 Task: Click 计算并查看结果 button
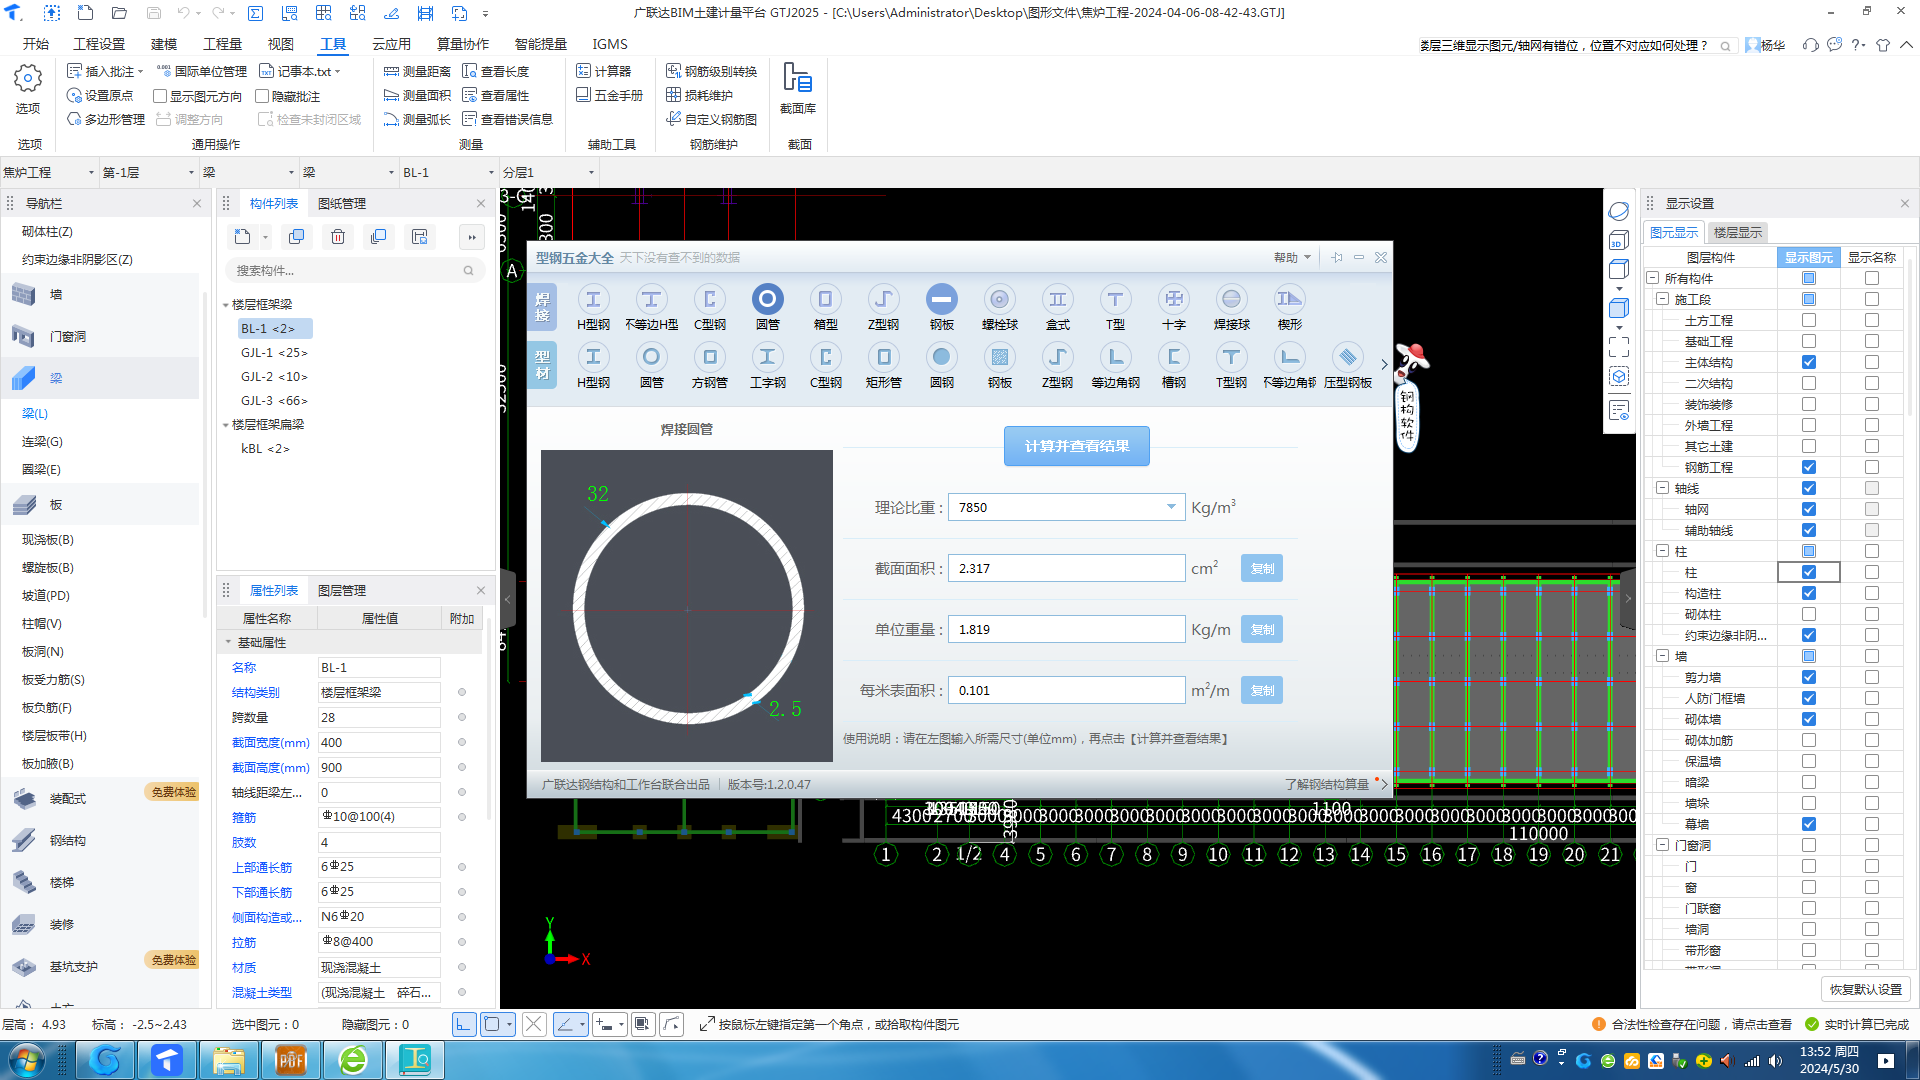[1076, 446]
